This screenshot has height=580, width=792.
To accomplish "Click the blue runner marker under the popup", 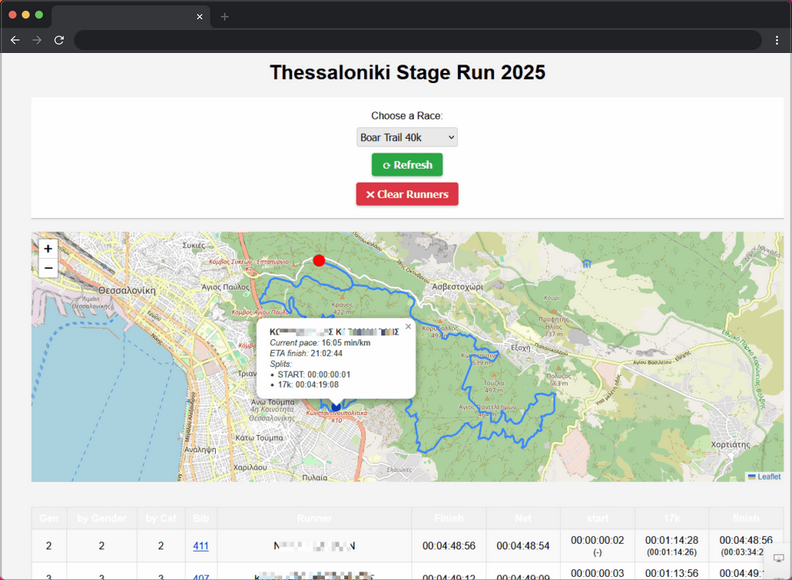I will 335,405.
